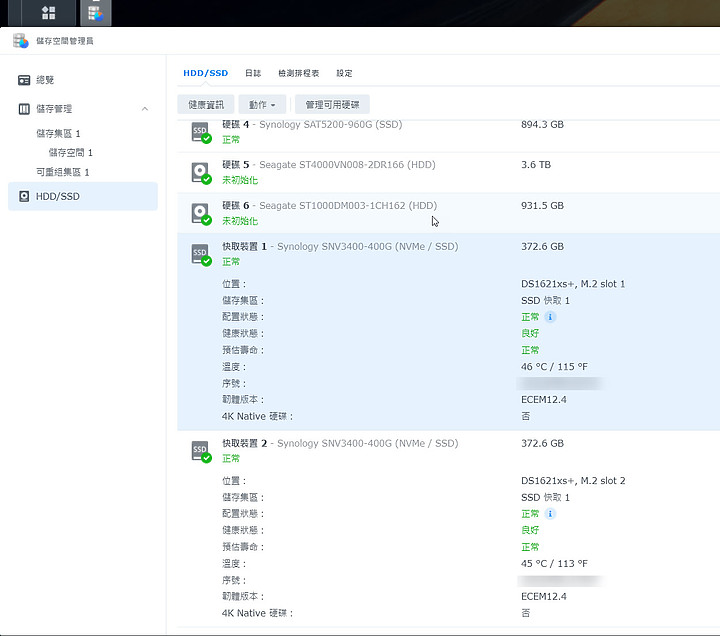This screenshot has width=720, height=636.
Task: Open the DSM main menu grid icon
Action: pyautogui.click(x=49, y=12)
